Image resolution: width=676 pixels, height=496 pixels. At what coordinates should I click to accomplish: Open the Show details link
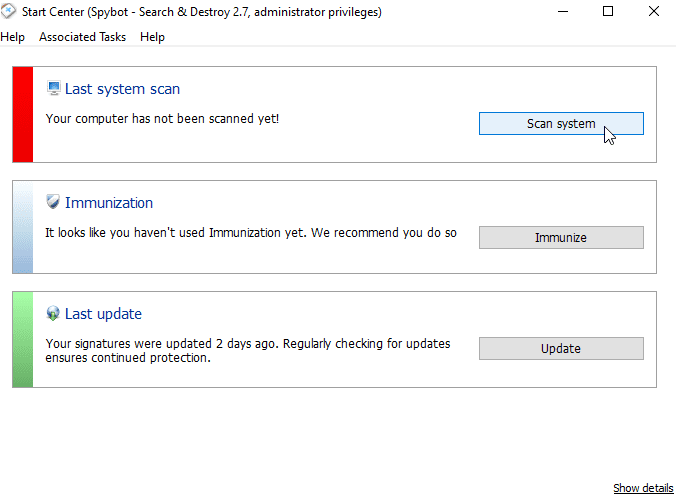(643, 488)
